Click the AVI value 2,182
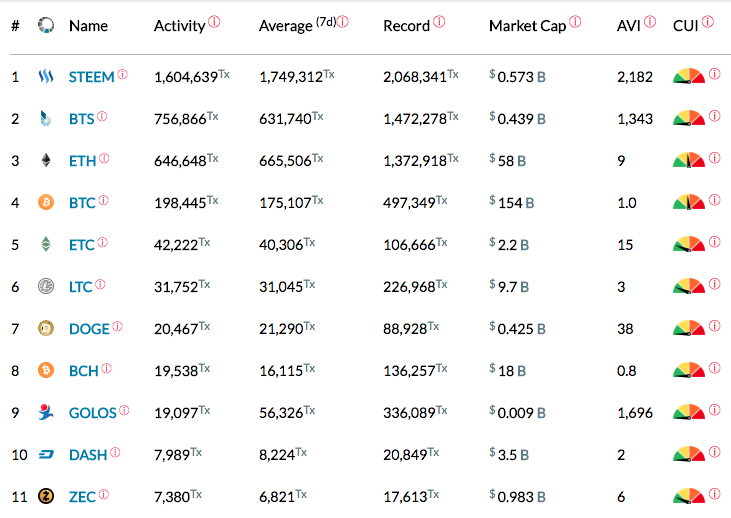The image size is (731, 518). coord(635,77)
